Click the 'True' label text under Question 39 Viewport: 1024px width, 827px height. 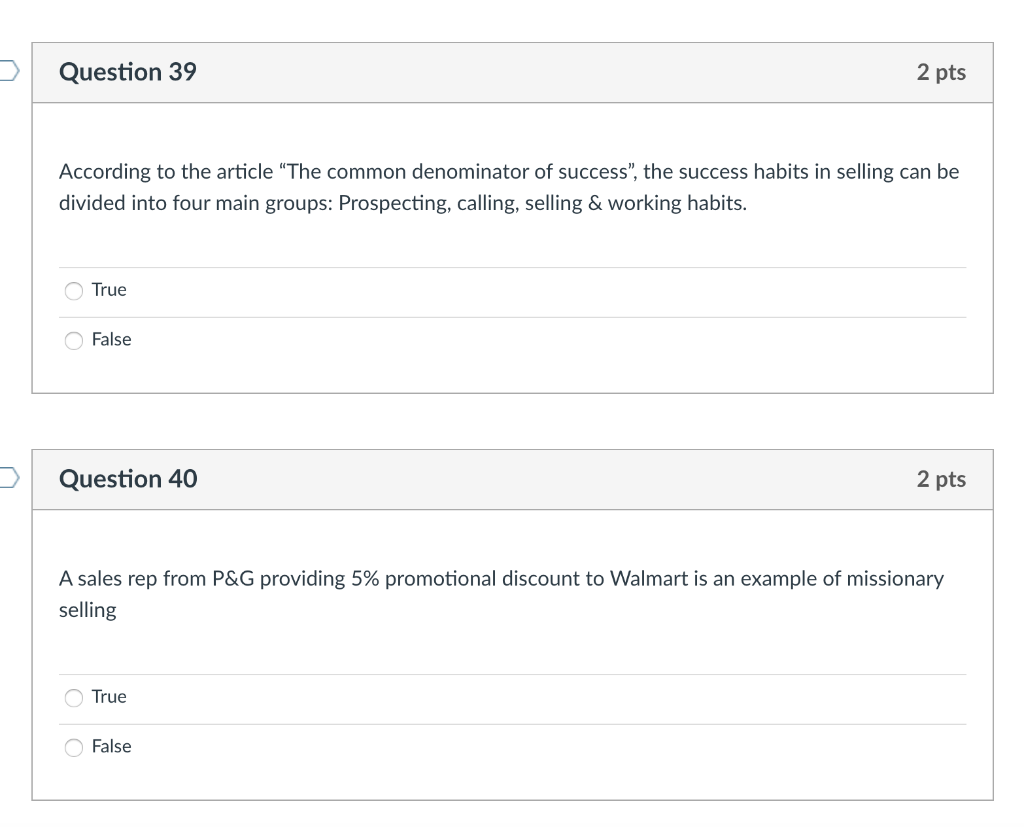(x=109, y=290)
